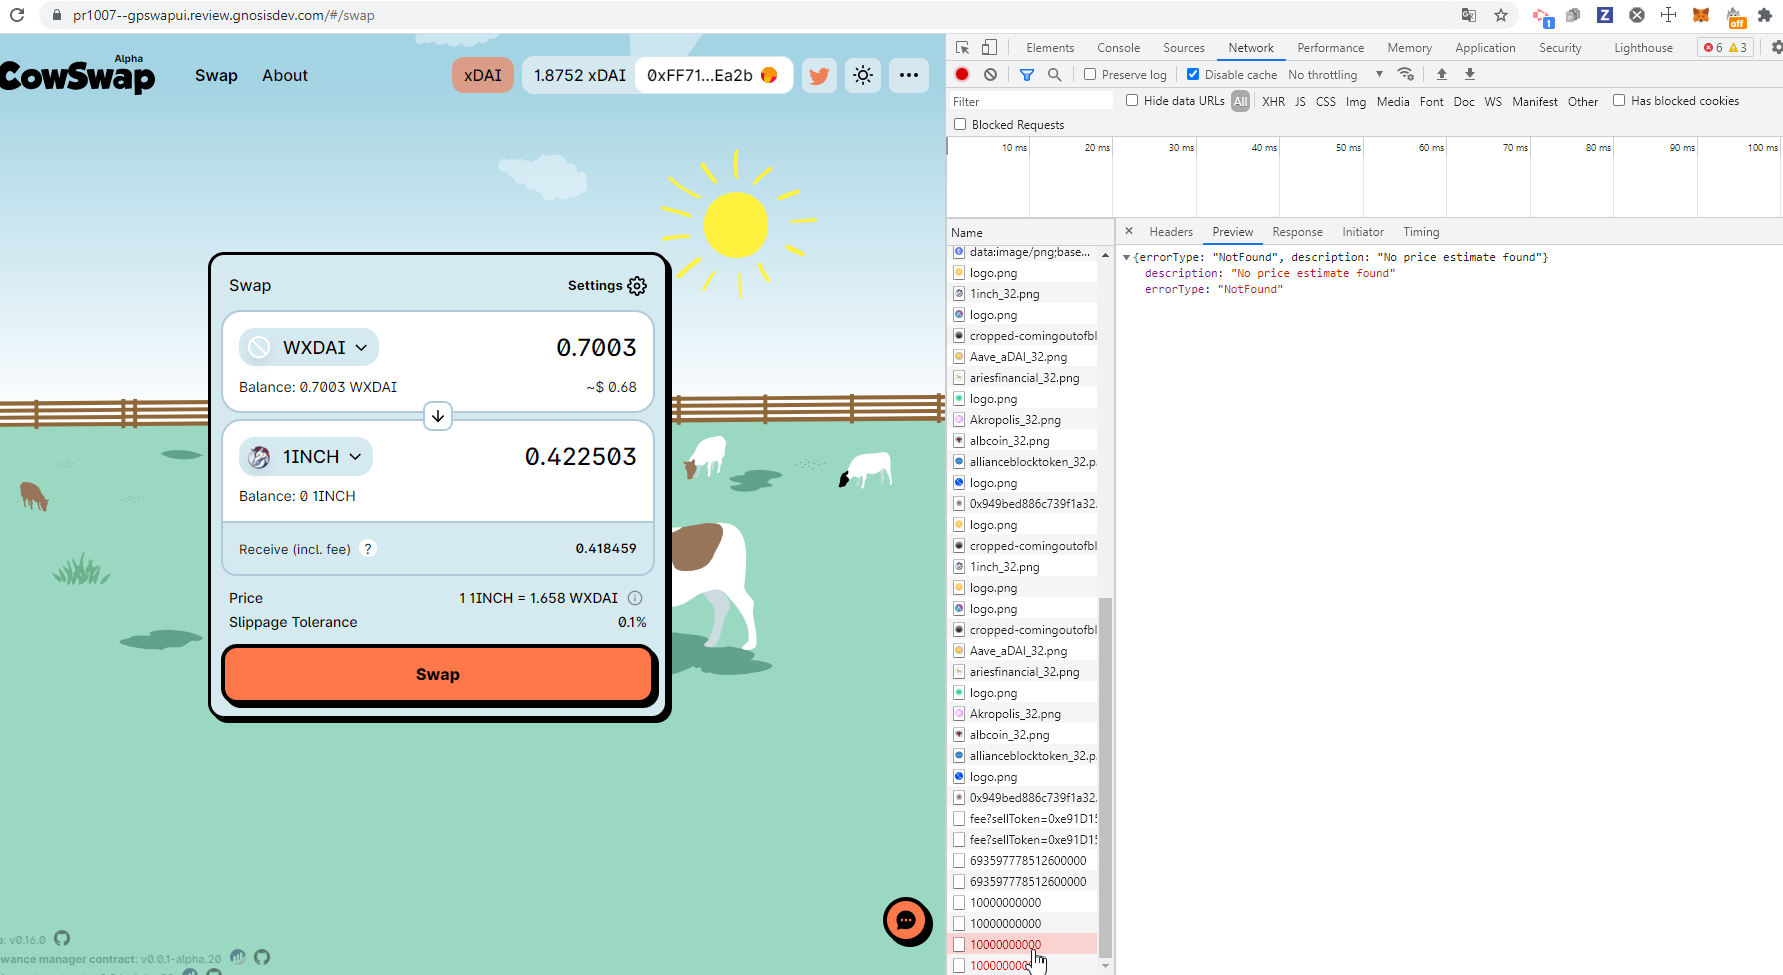This screenshot has height=975, width=1783.
Task: Open the orange chat support bubble
Action: (x=907, y=921)
